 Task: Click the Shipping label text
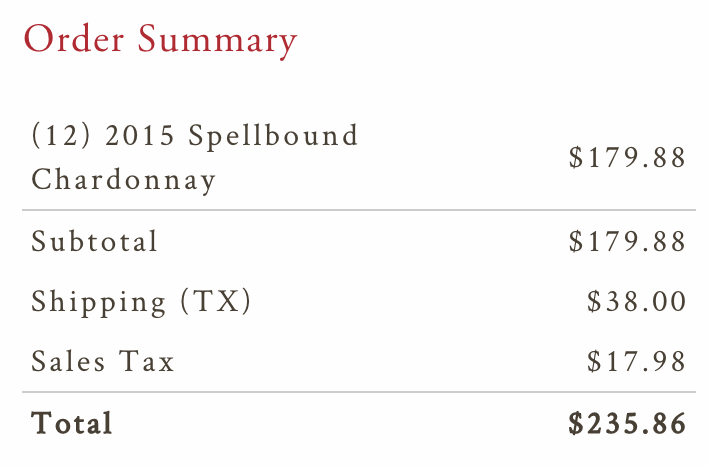(x=99, y=301)
